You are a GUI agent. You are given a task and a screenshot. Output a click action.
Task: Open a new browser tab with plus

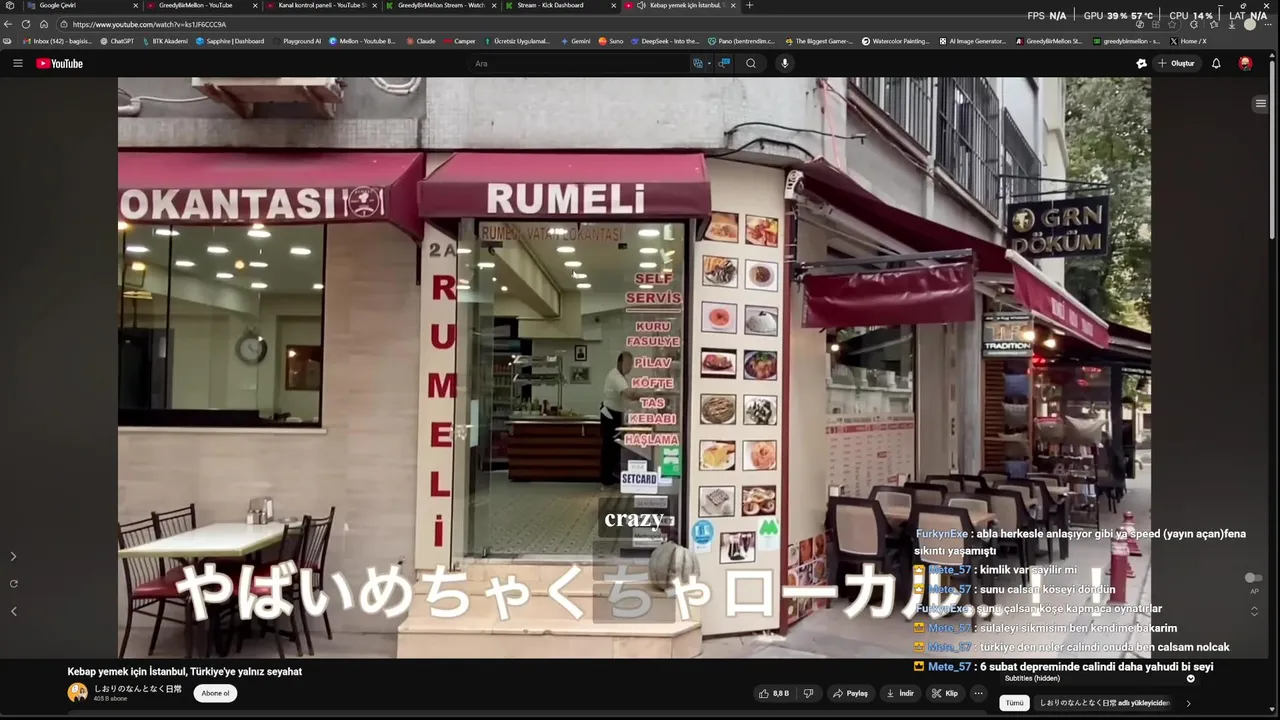point(750,5)
